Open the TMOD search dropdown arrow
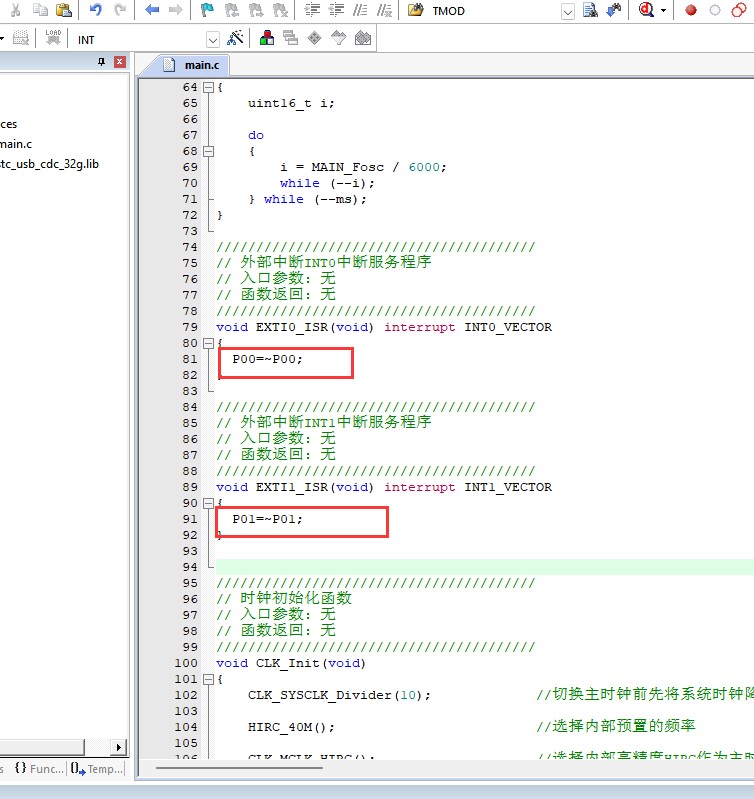The height and width of the screenshot is (799, 754). (x=568, y=11)
